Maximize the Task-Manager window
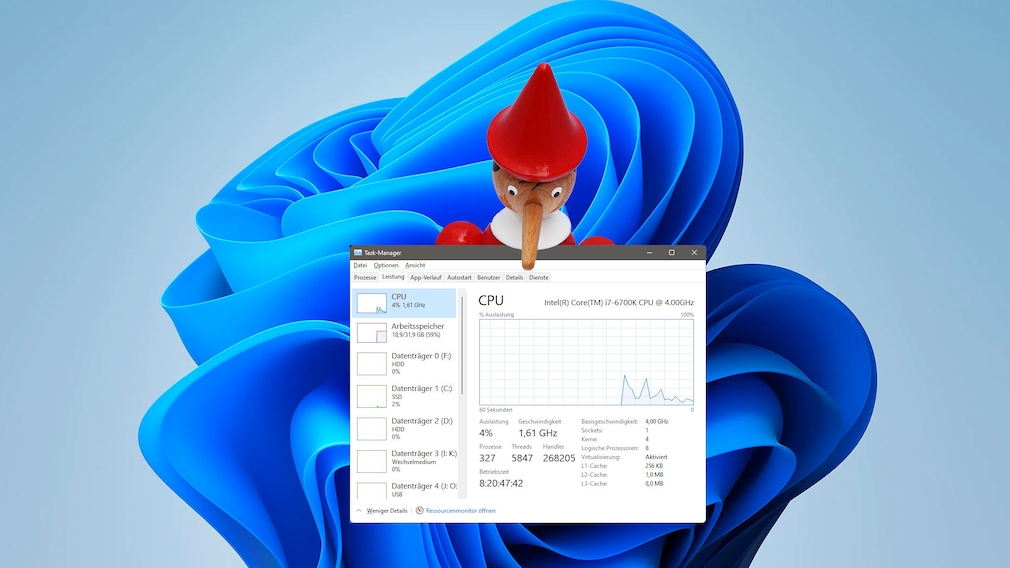Image resolution: width=1010 pixels, height=568 pixels. click(x=671, y=252)
